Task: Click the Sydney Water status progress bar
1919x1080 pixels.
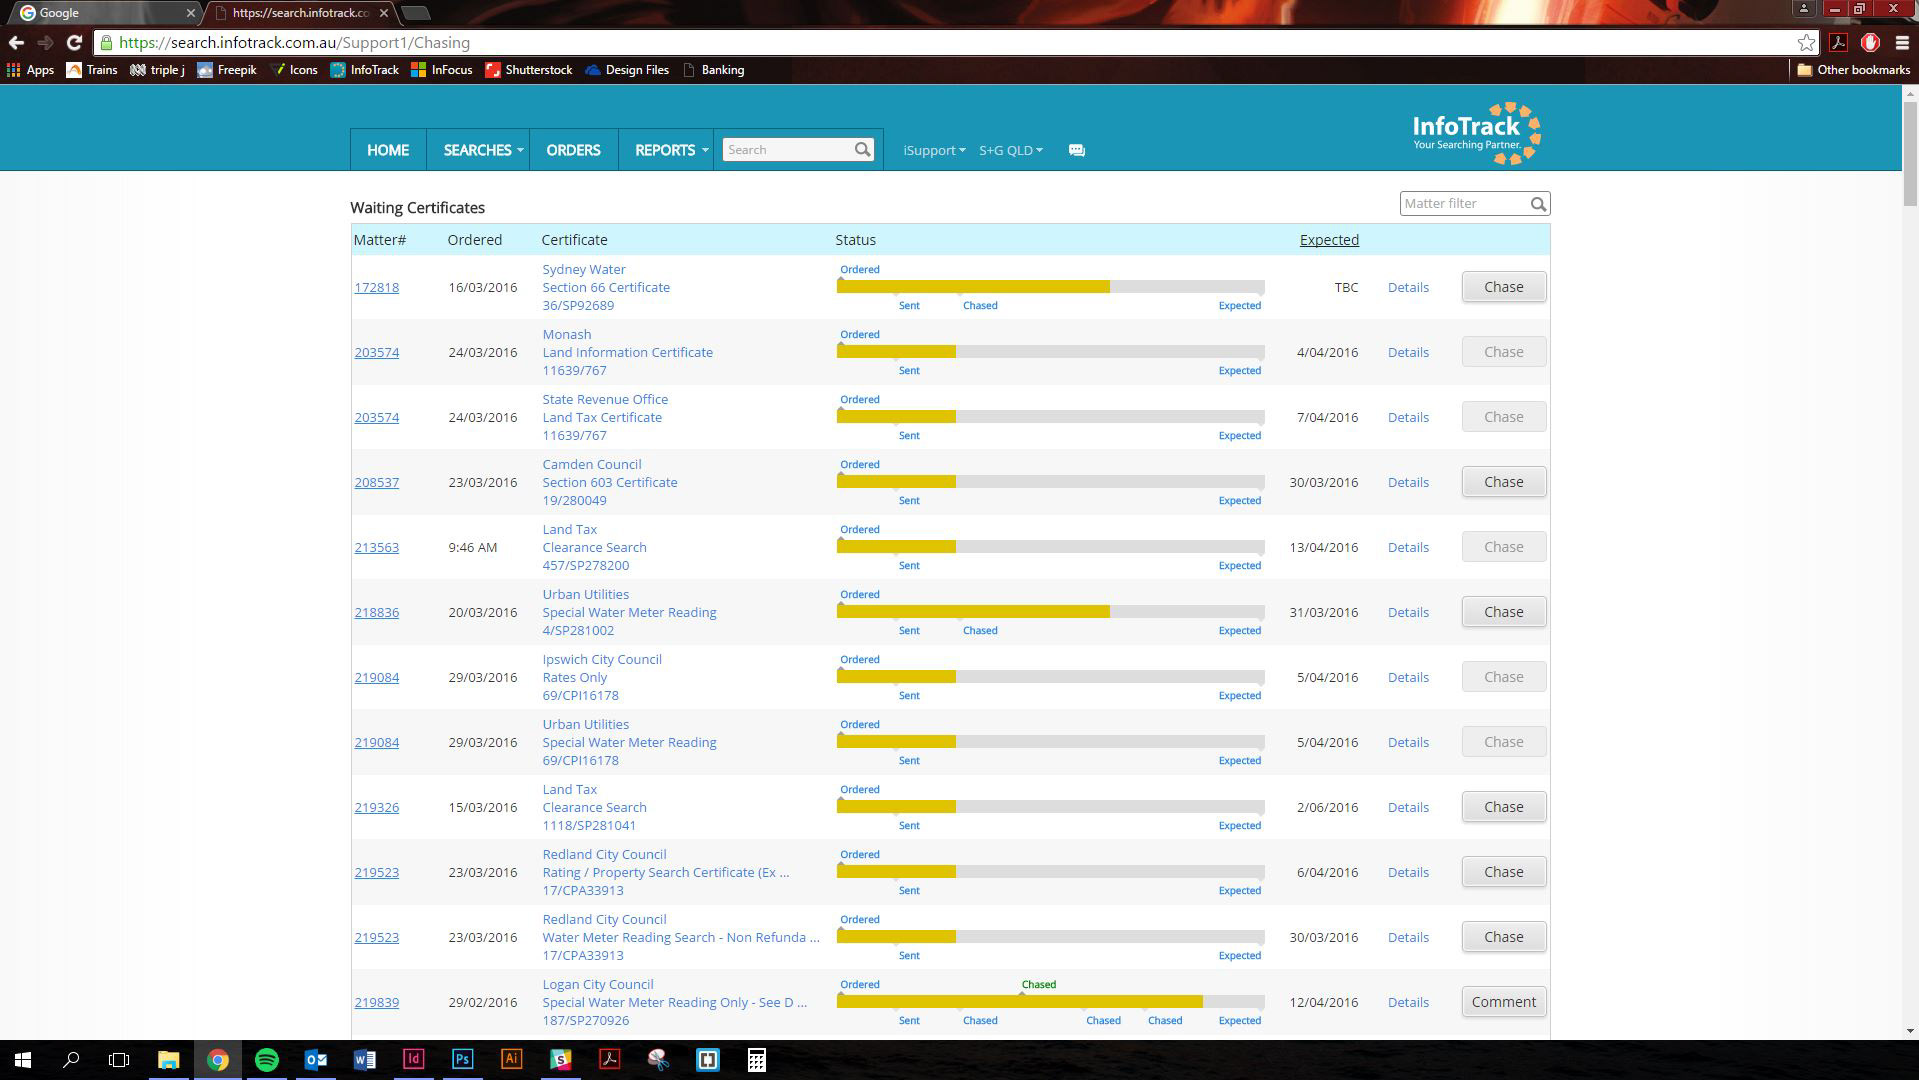Action: coord(1051,287)
